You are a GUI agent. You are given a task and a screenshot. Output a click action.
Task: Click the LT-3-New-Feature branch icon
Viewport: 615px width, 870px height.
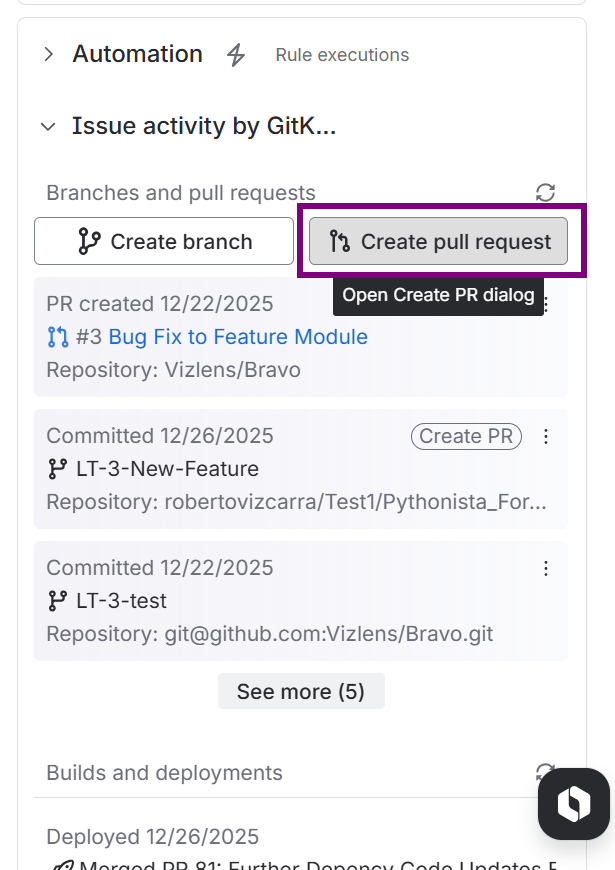(x=58, y=469)
